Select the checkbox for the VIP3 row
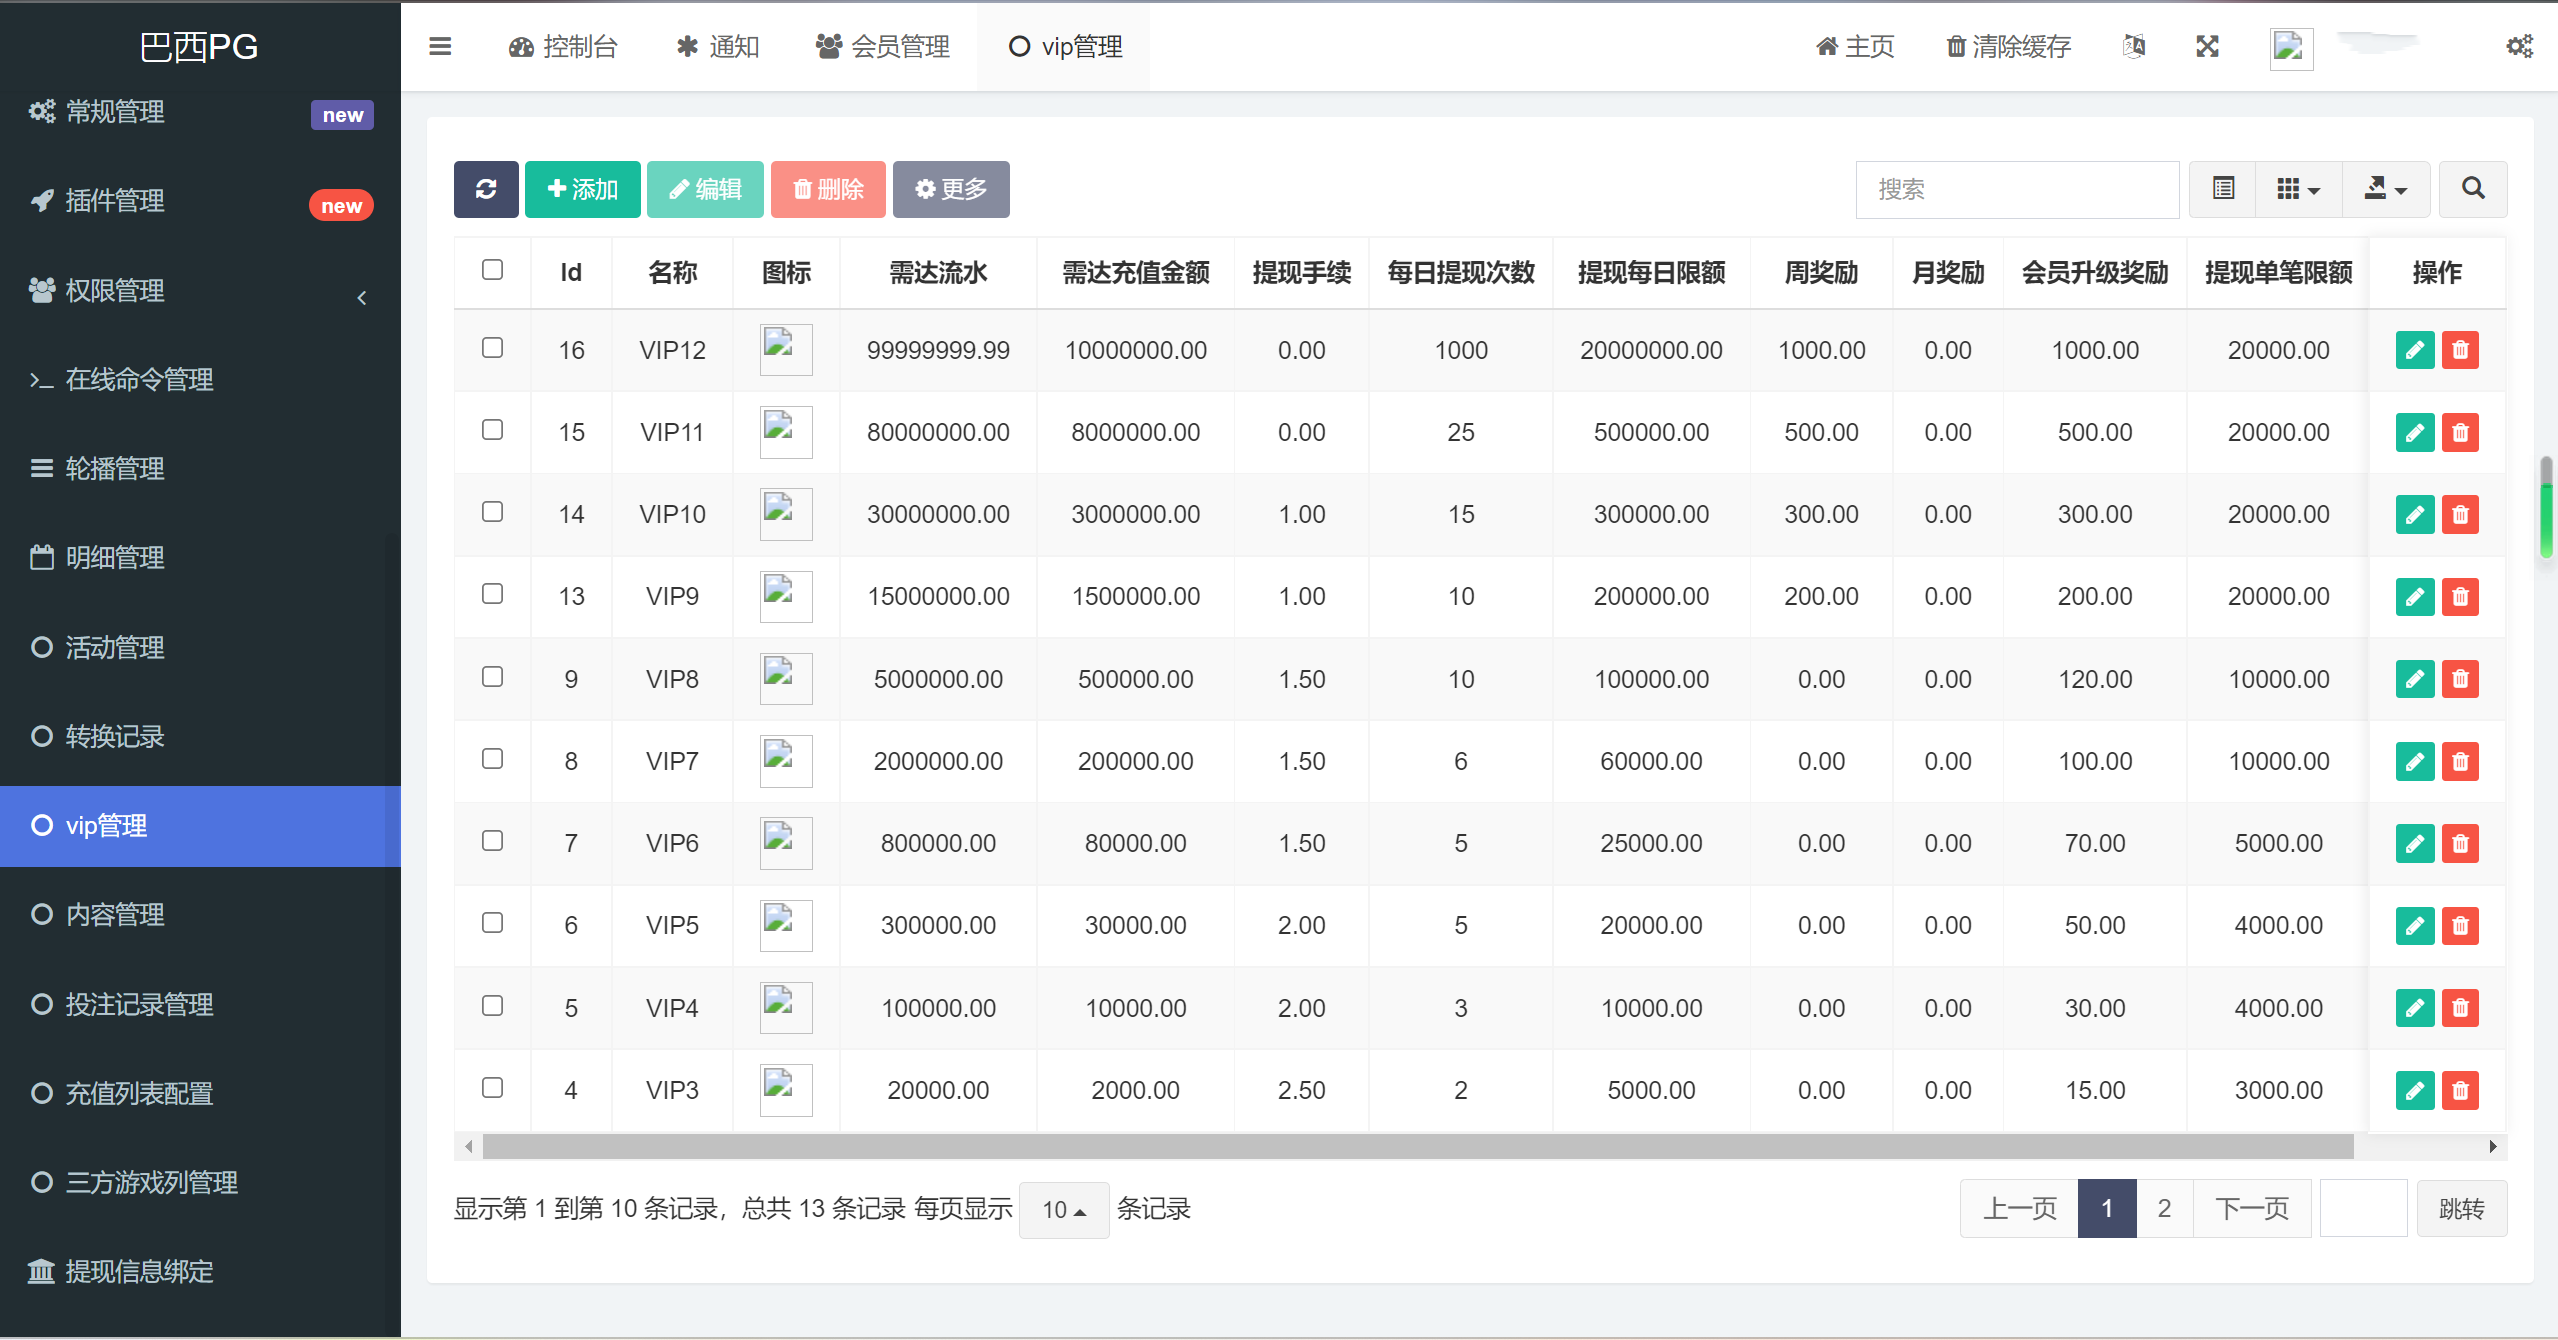The height and width of the screenshot is (1340, 2558). [x=492, y=1087]
